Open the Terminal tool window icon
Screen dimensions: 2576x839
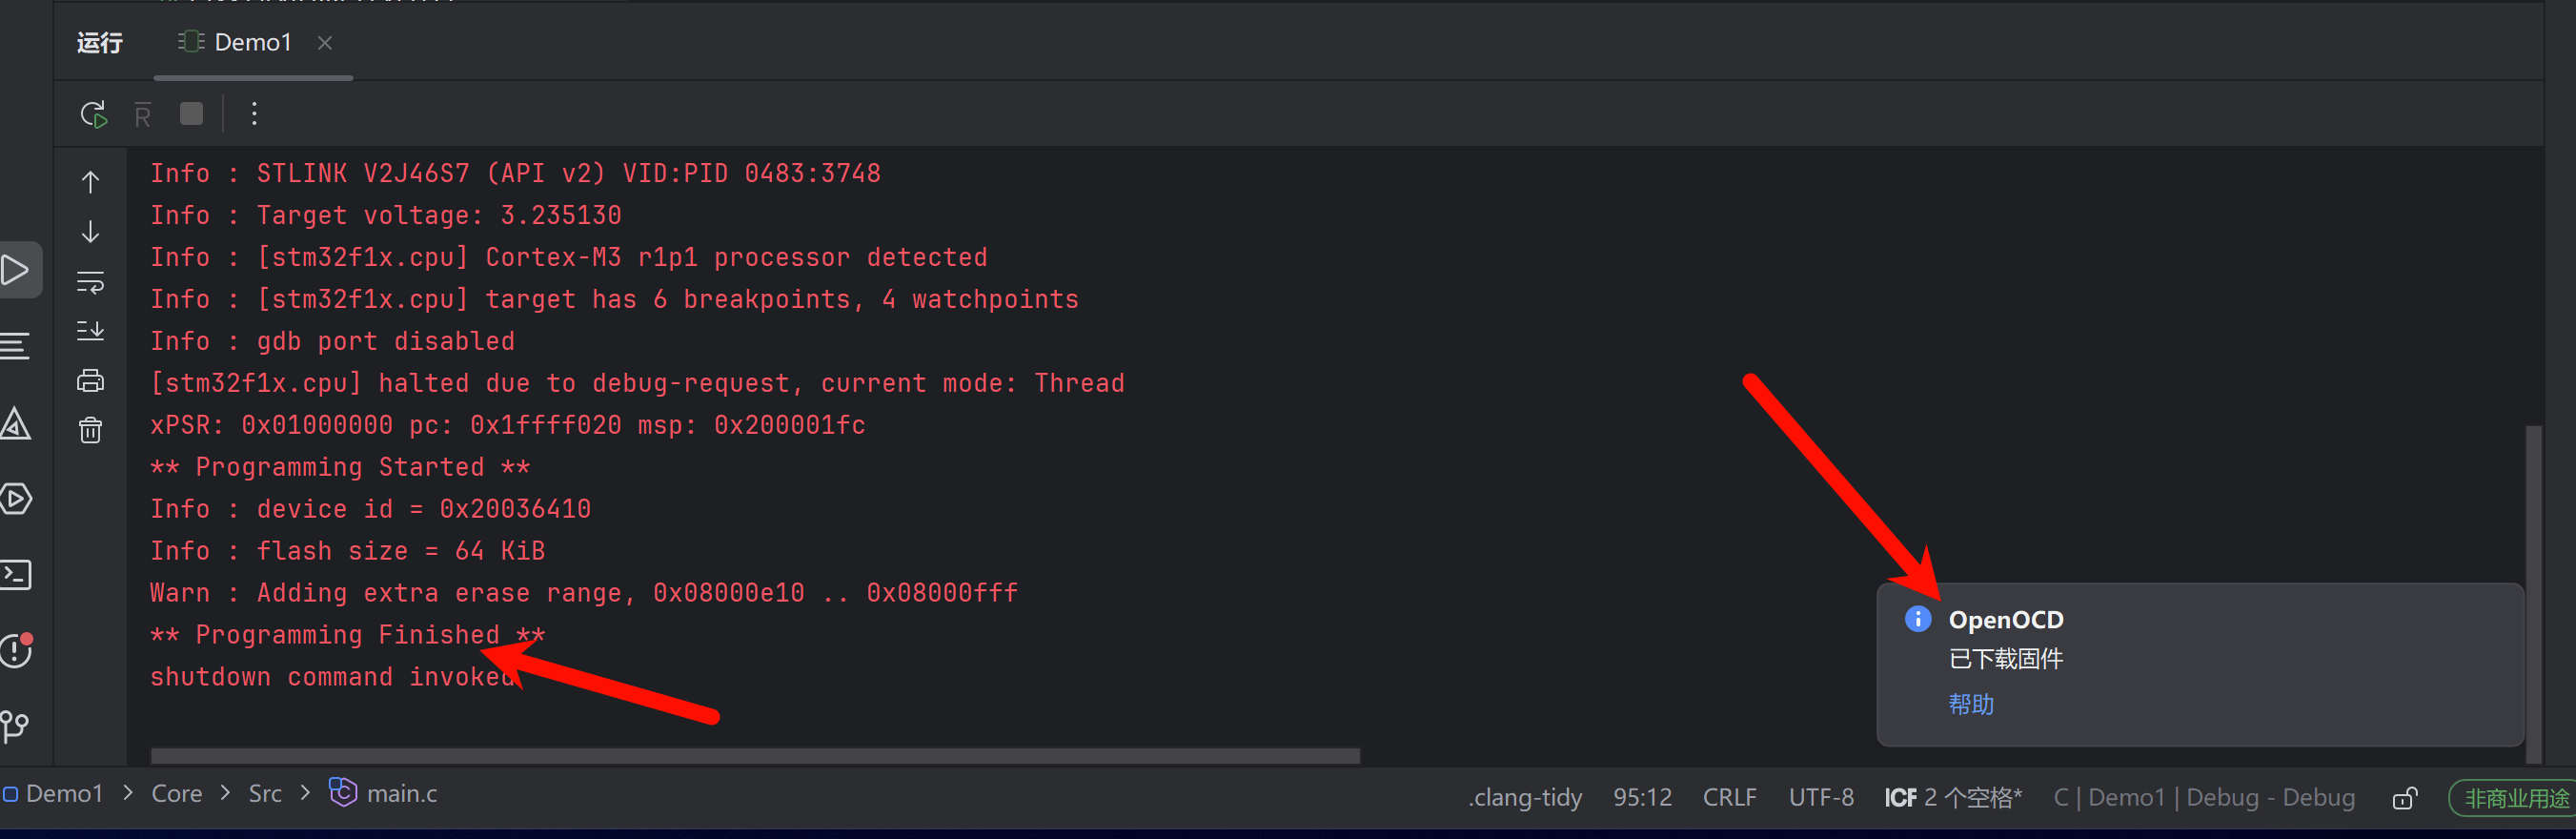click(16, 574)
